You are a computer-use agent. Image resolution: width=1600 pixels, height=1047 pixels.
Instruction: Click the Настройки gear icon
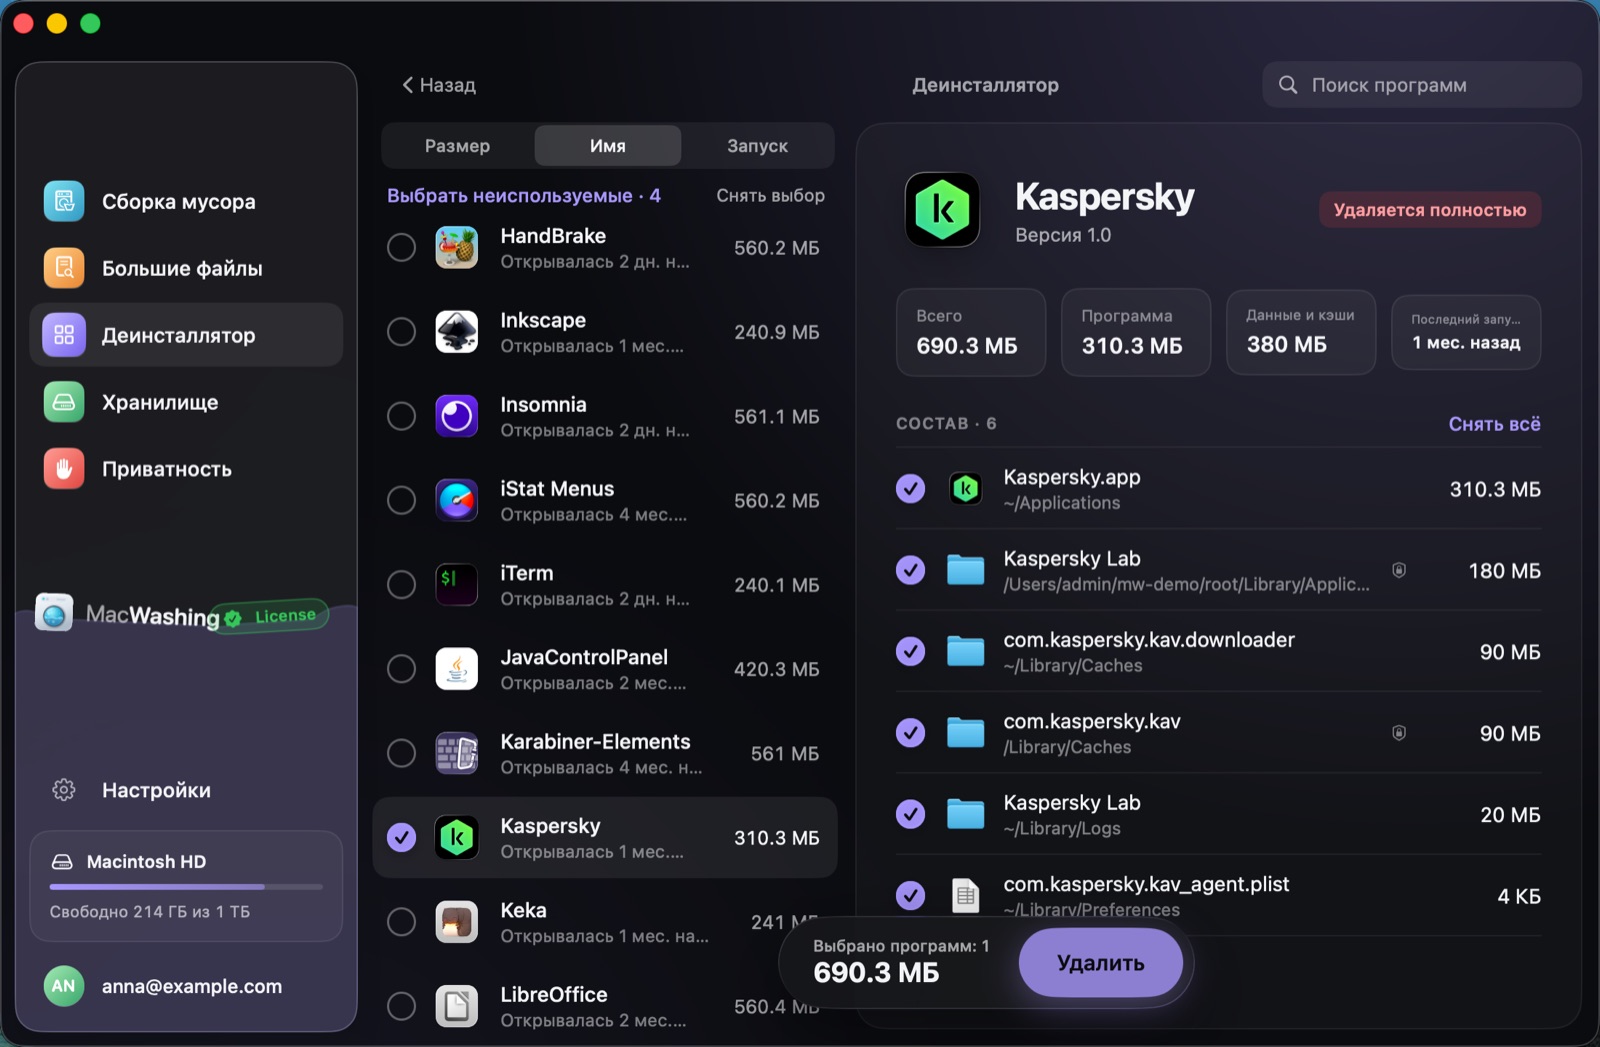[64, 790]
